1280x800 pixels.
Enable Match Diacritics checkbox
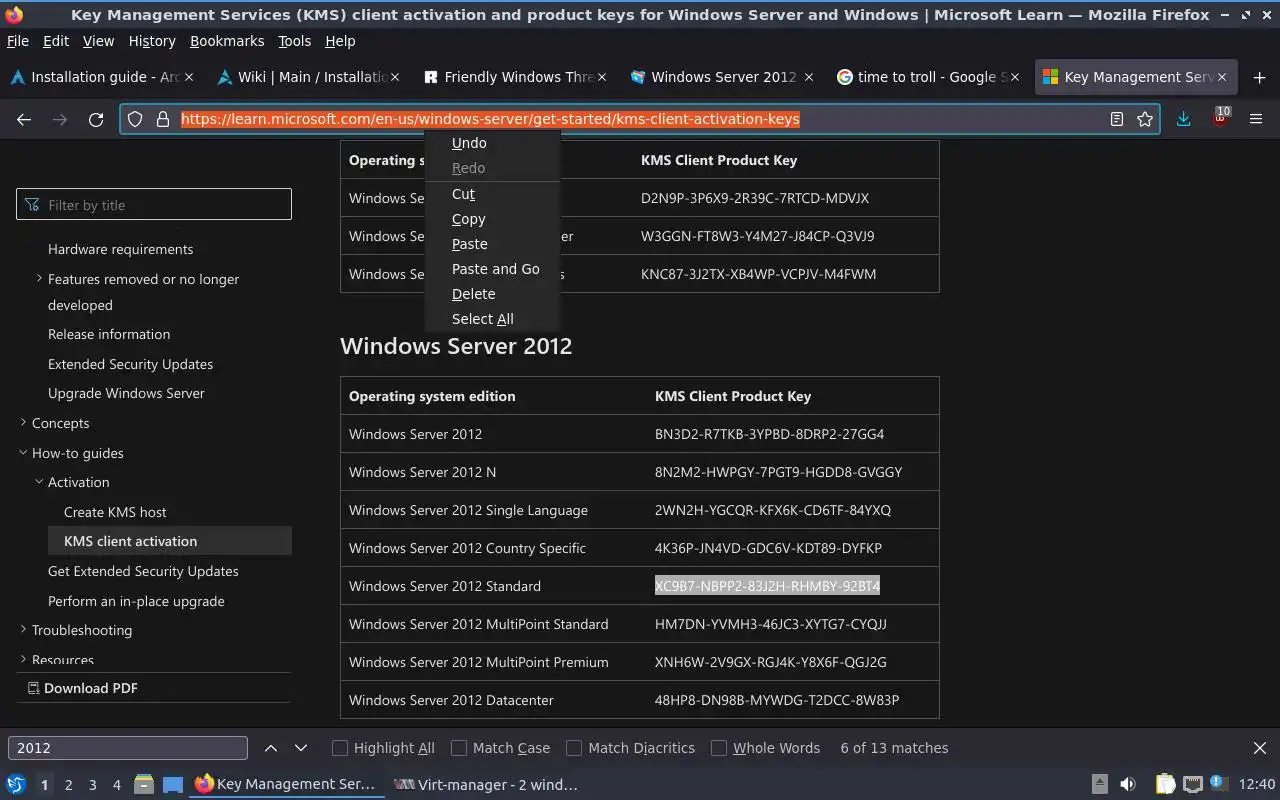(574, 748)
